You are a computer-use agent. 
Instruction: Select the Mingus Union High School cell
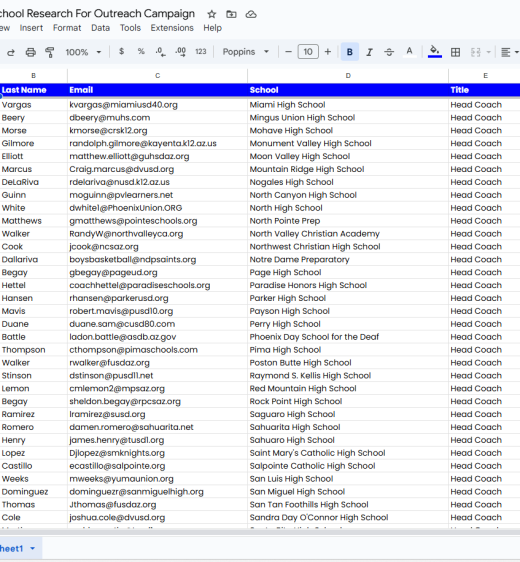(x=348, y=118)
